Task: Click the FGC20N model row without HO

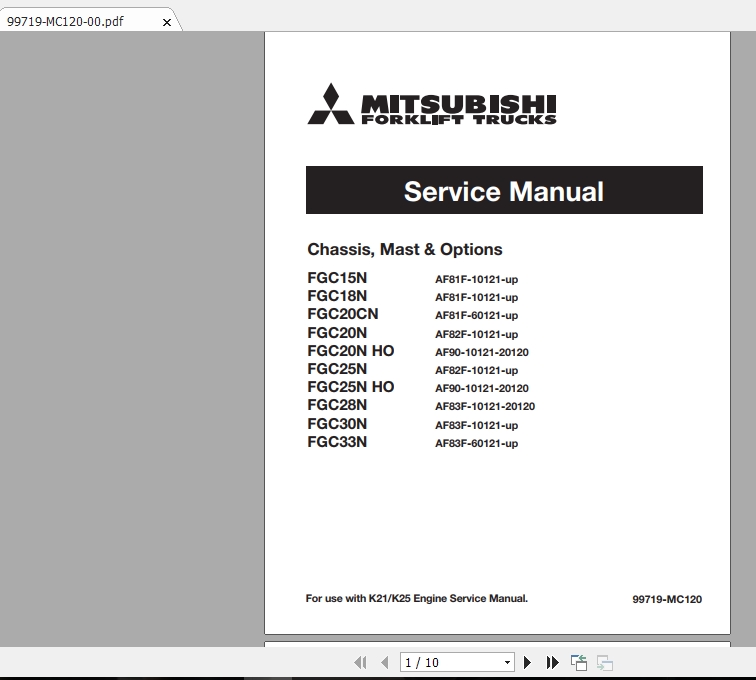Action: [x=337, y=333]
